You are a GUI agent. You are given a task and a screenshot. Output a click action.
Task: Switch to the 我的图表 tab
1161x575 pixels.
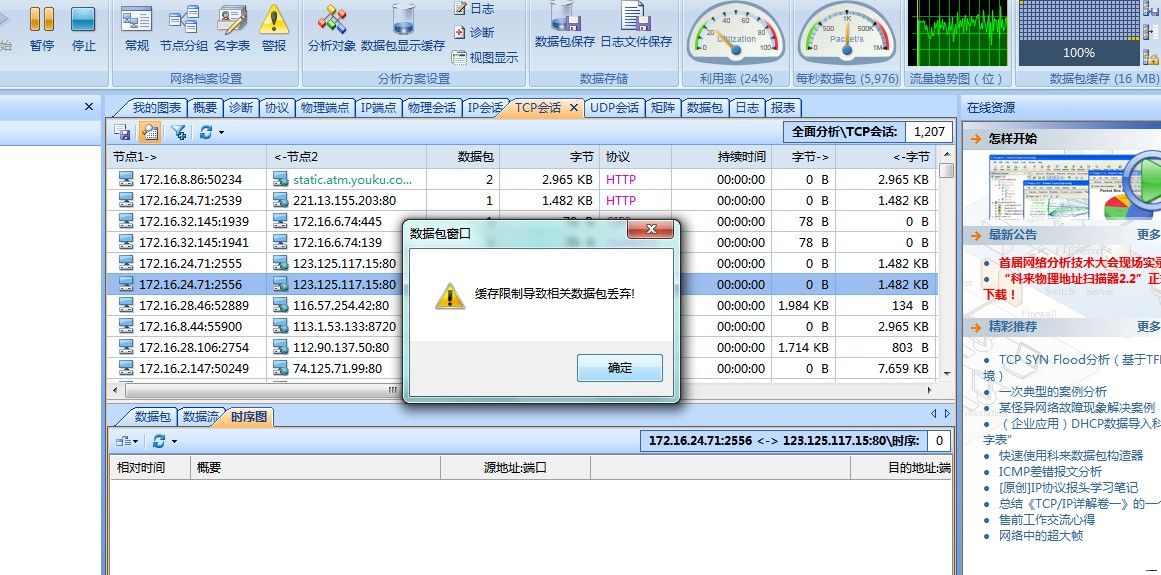coord(156,107)
